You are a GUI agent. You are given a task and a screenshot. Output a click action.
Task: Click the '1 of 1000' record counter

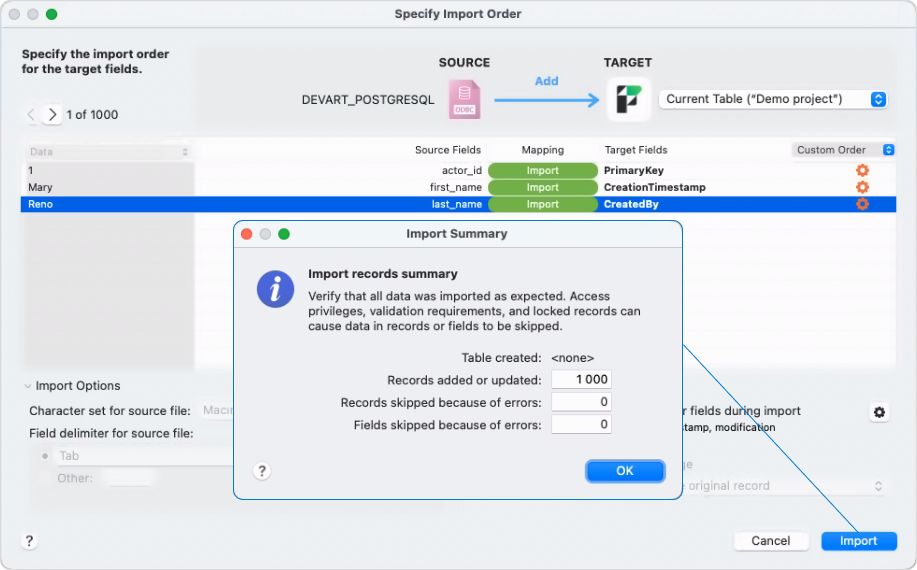tap(92, 115)
